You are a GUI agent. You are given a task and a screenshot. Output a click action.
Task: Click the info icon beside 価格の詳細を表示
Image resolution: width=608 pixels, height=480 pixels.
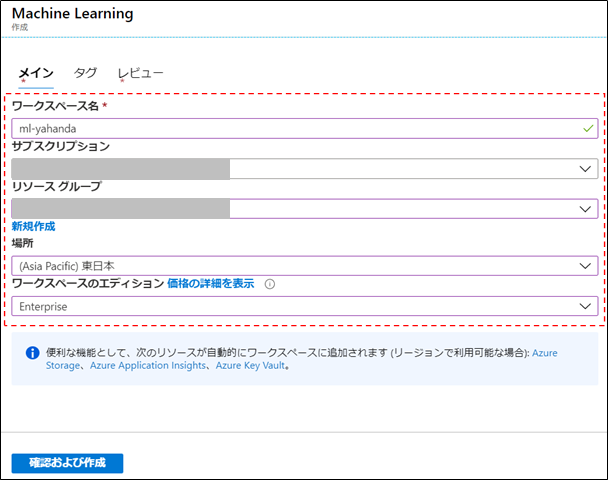pos(270,284)
